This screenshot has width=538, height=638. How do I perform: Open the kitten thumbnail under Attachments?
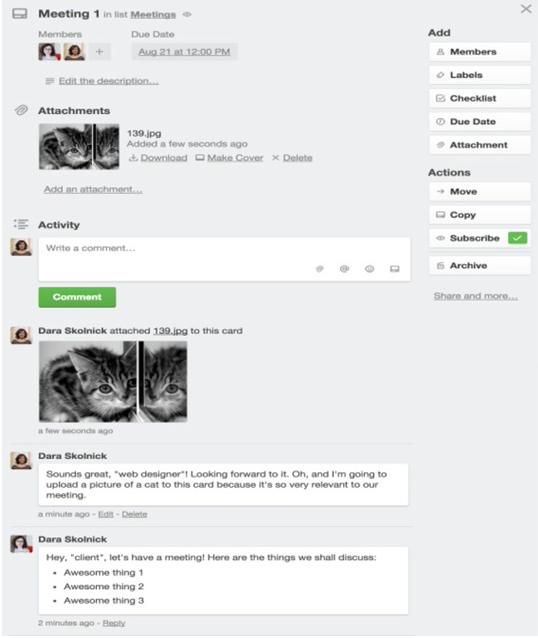[79, 146]
